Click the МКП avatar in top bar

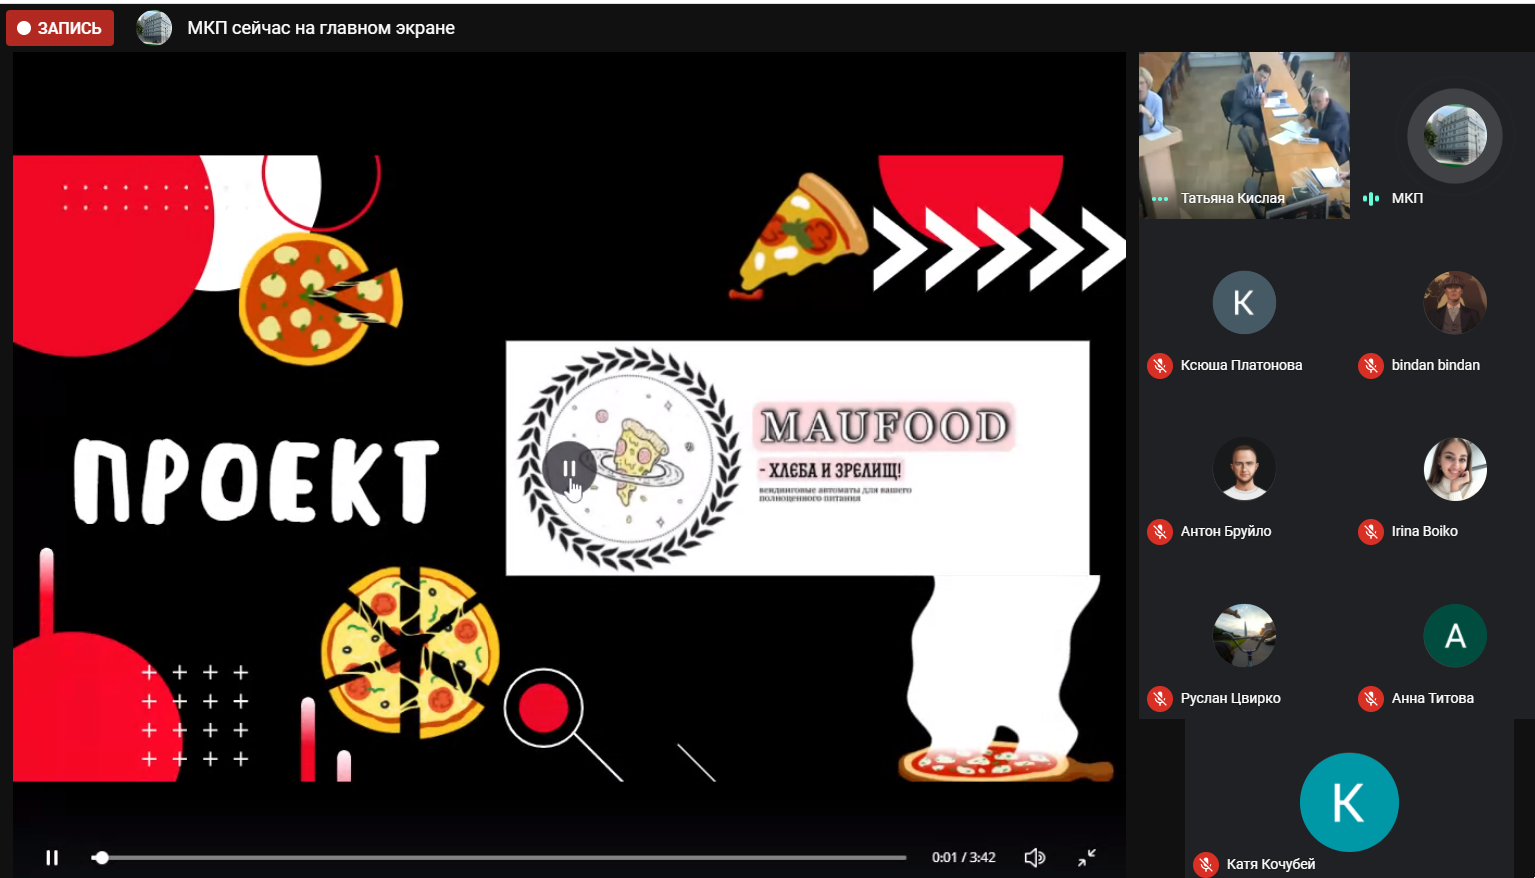154,28
